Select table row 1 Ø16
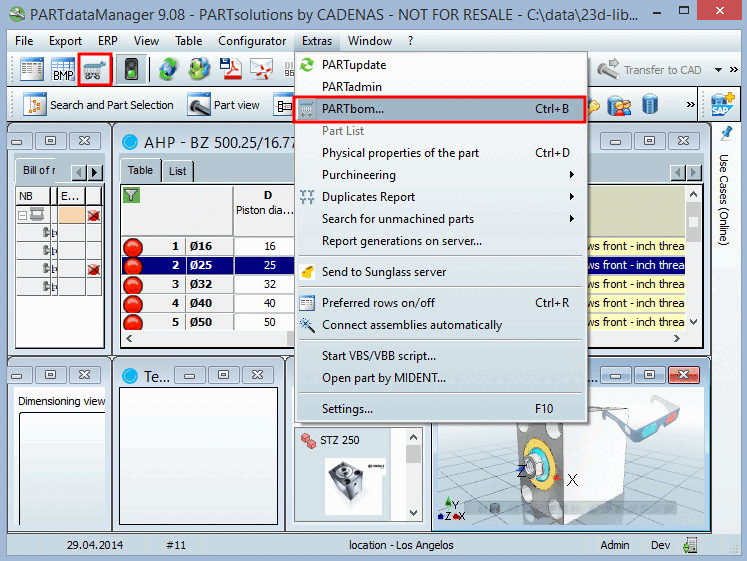747x561 pixels. (x=208, y=246)
